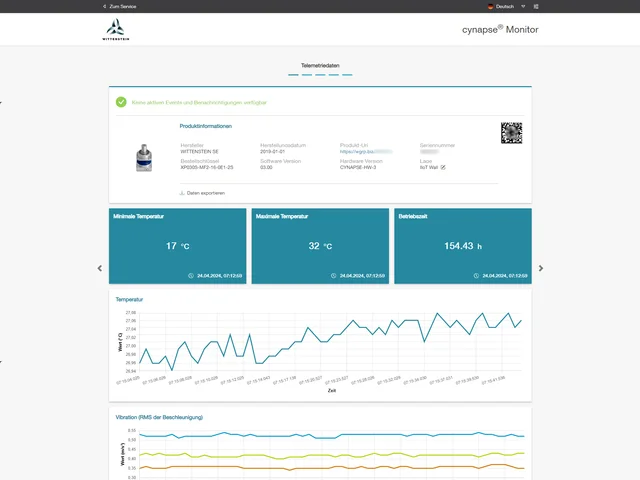Click the German flag icon
Image resolution: width=640 pixels, height=480 pixels.
point(490,6)
